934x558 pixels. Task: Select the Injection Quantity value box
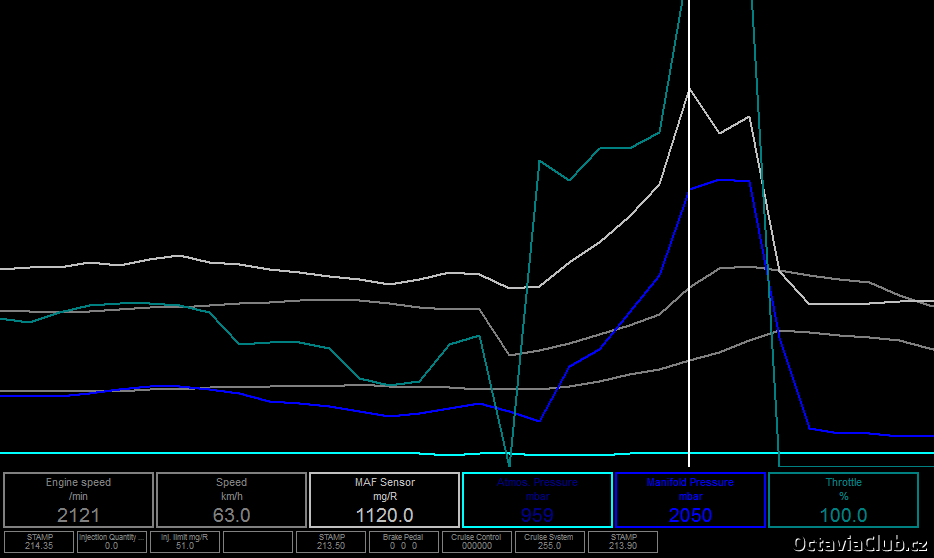click(112, 542)
